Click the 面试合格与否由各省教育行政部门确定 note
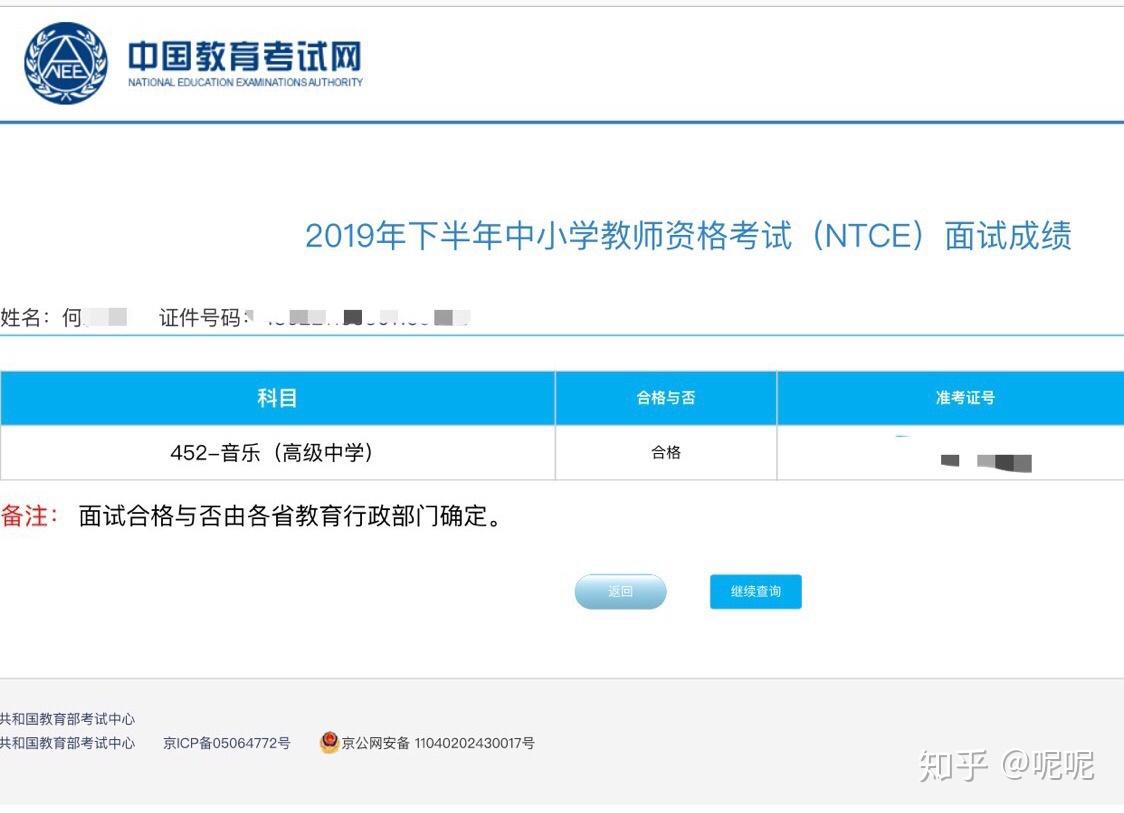This screenshot has width=1124, height=813. coord(290,515)
